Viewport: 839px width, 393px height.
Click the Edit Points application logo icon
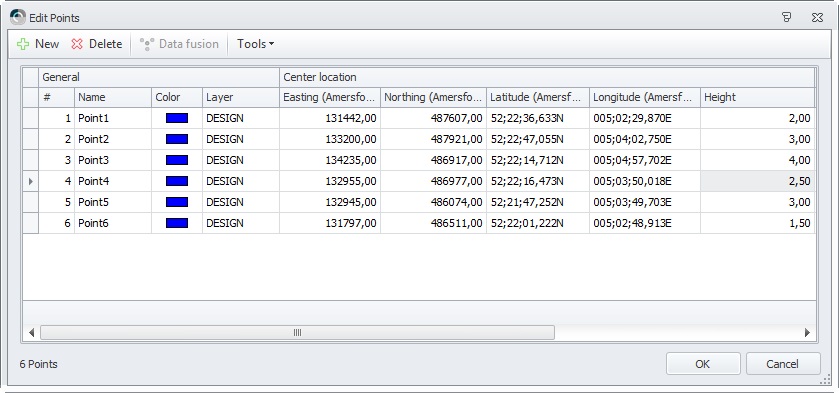(18, 17)
